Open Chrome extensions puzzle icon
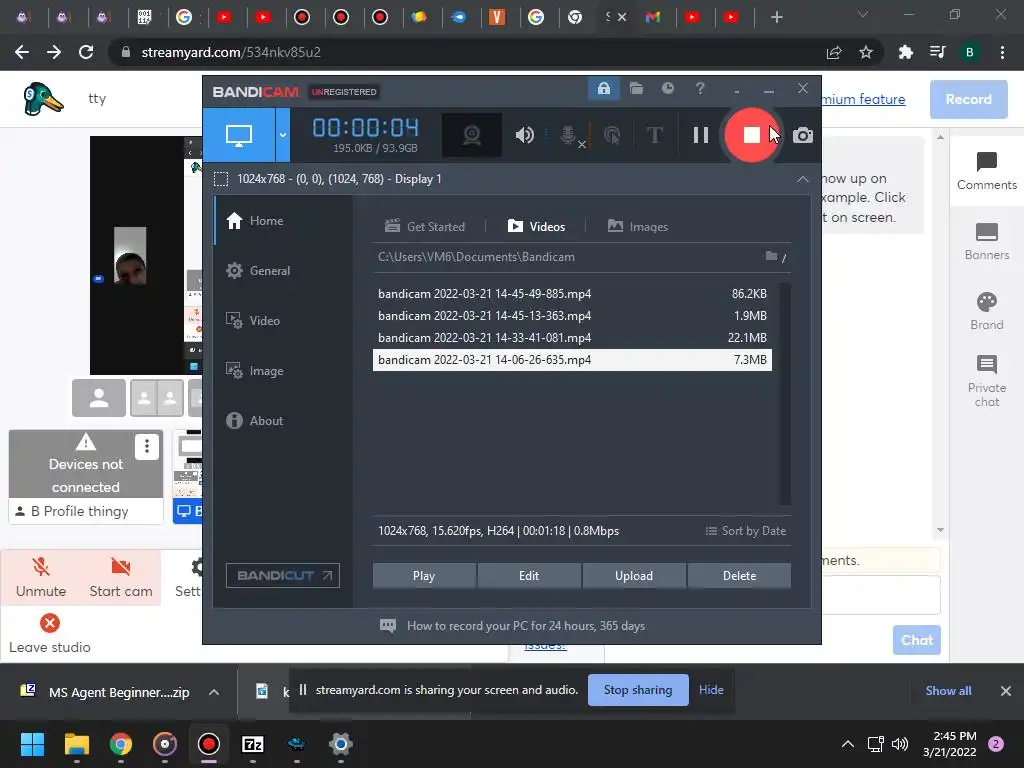This screenshot has height=768, width=1024. point(905,52)
